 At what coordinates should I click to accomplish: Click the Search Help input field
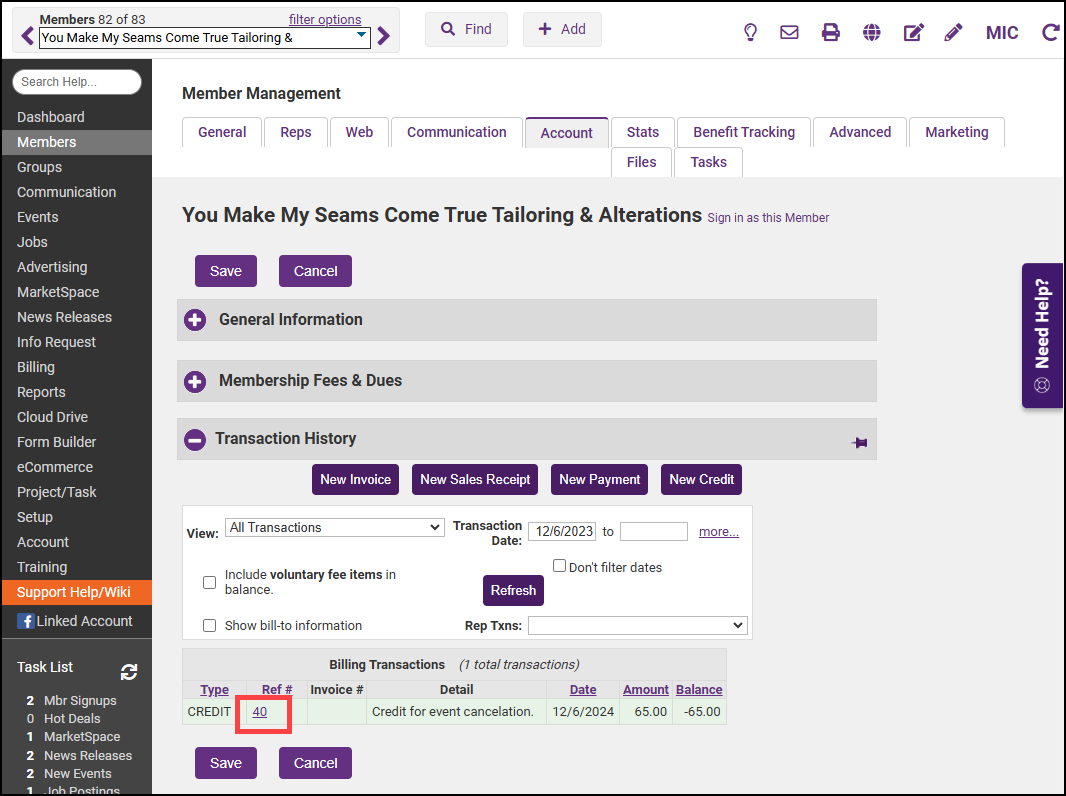pos(77,82)
